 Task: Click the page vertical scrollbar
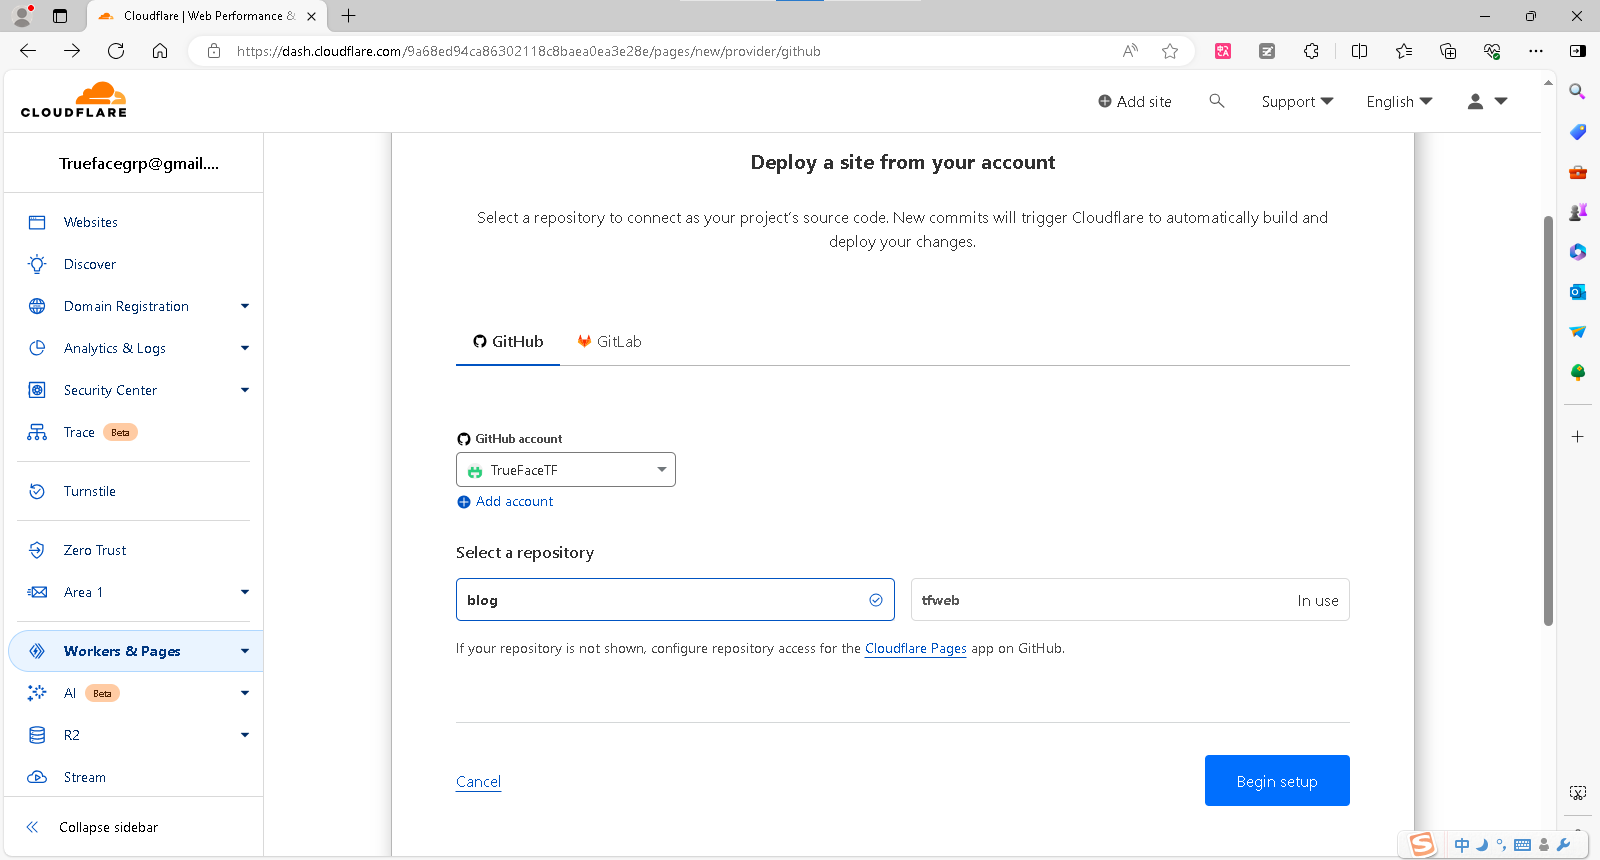(x=1548, y=420)
